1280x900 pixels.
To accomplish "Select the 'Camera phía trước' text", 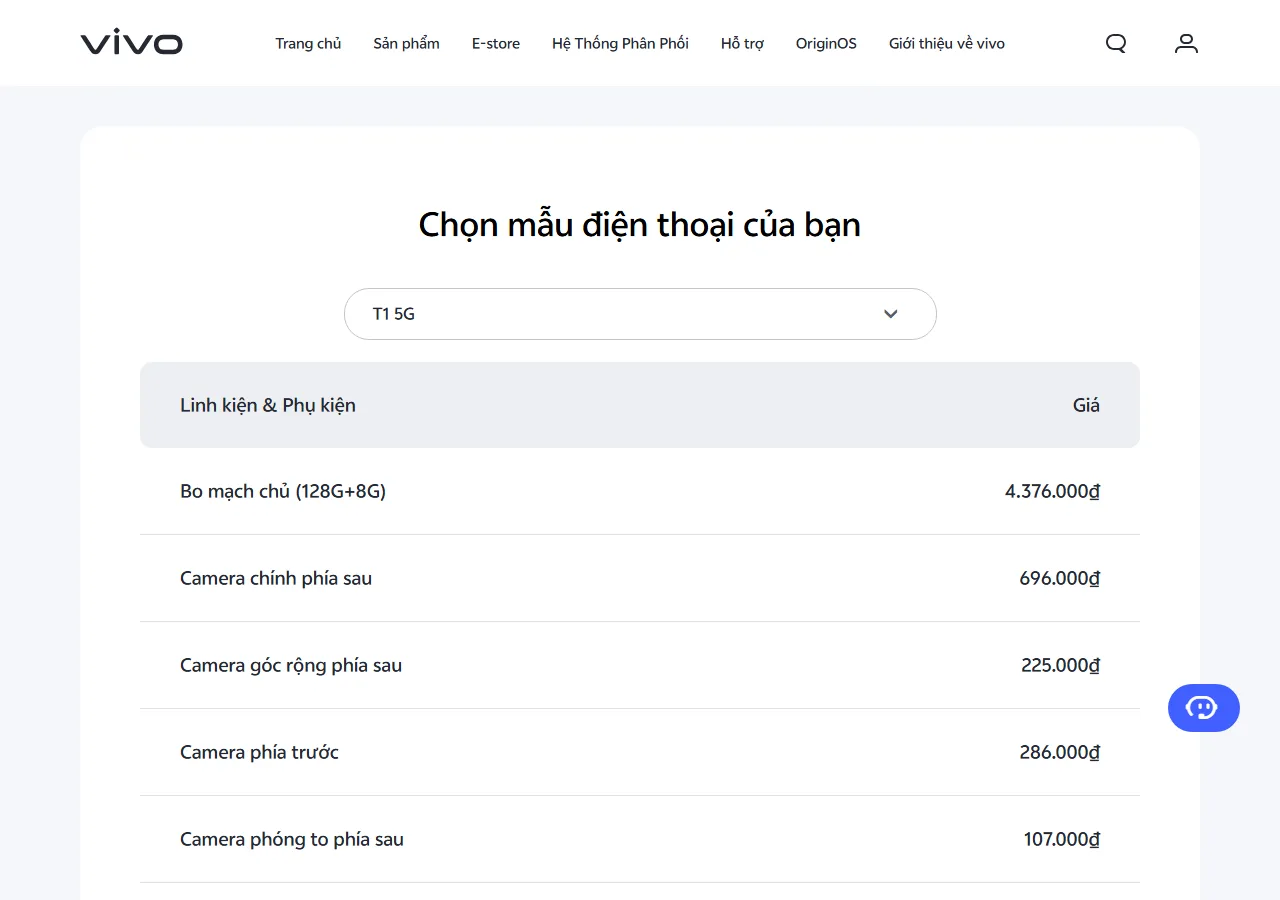I will (x=259, y=752).
